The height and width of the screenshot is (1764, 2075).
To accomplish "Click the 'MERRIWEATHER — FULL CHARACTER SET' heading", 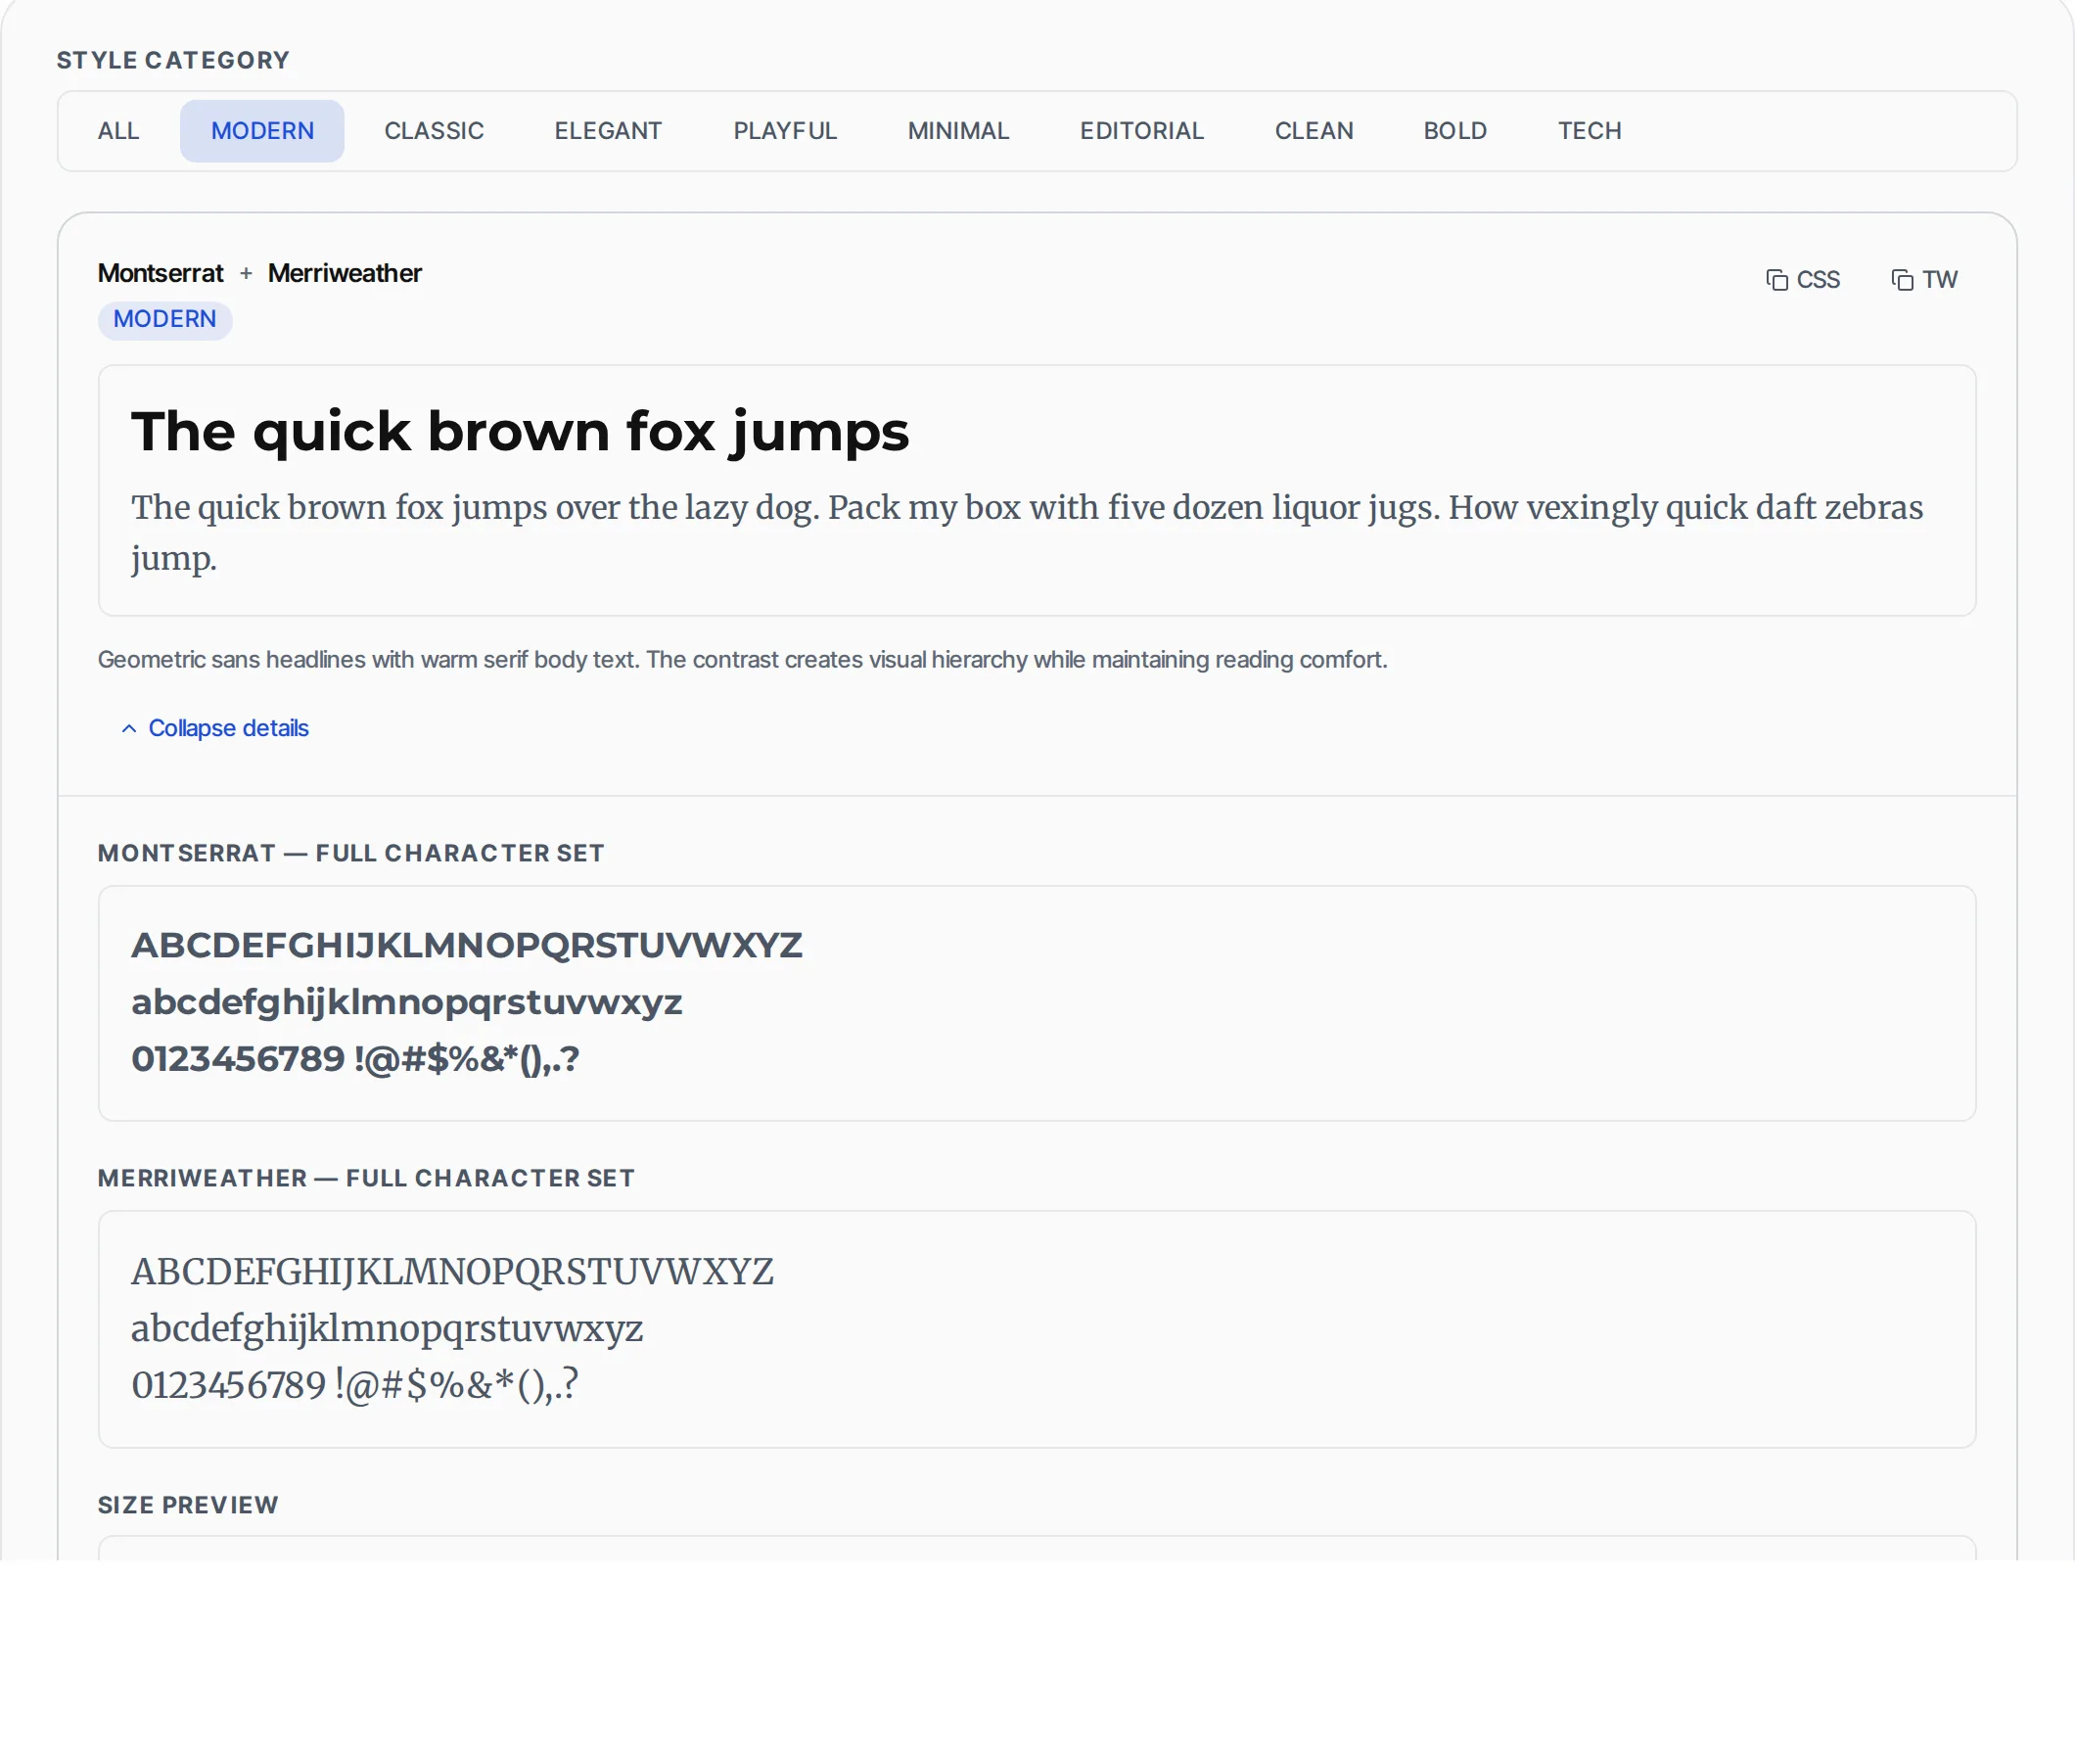I will coord(366,1178).
